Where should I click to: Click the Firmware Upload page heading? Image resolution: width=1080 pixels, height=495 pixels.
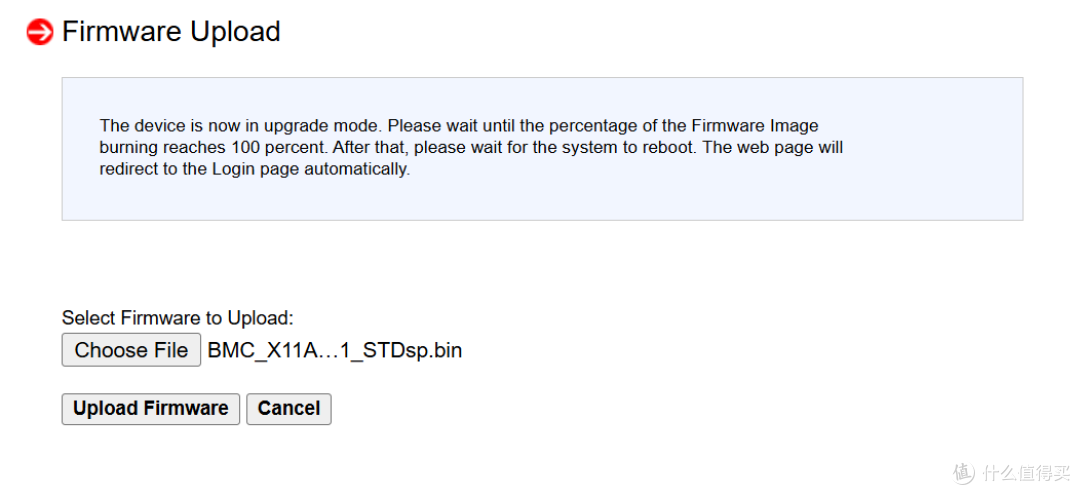pos(171,32)
